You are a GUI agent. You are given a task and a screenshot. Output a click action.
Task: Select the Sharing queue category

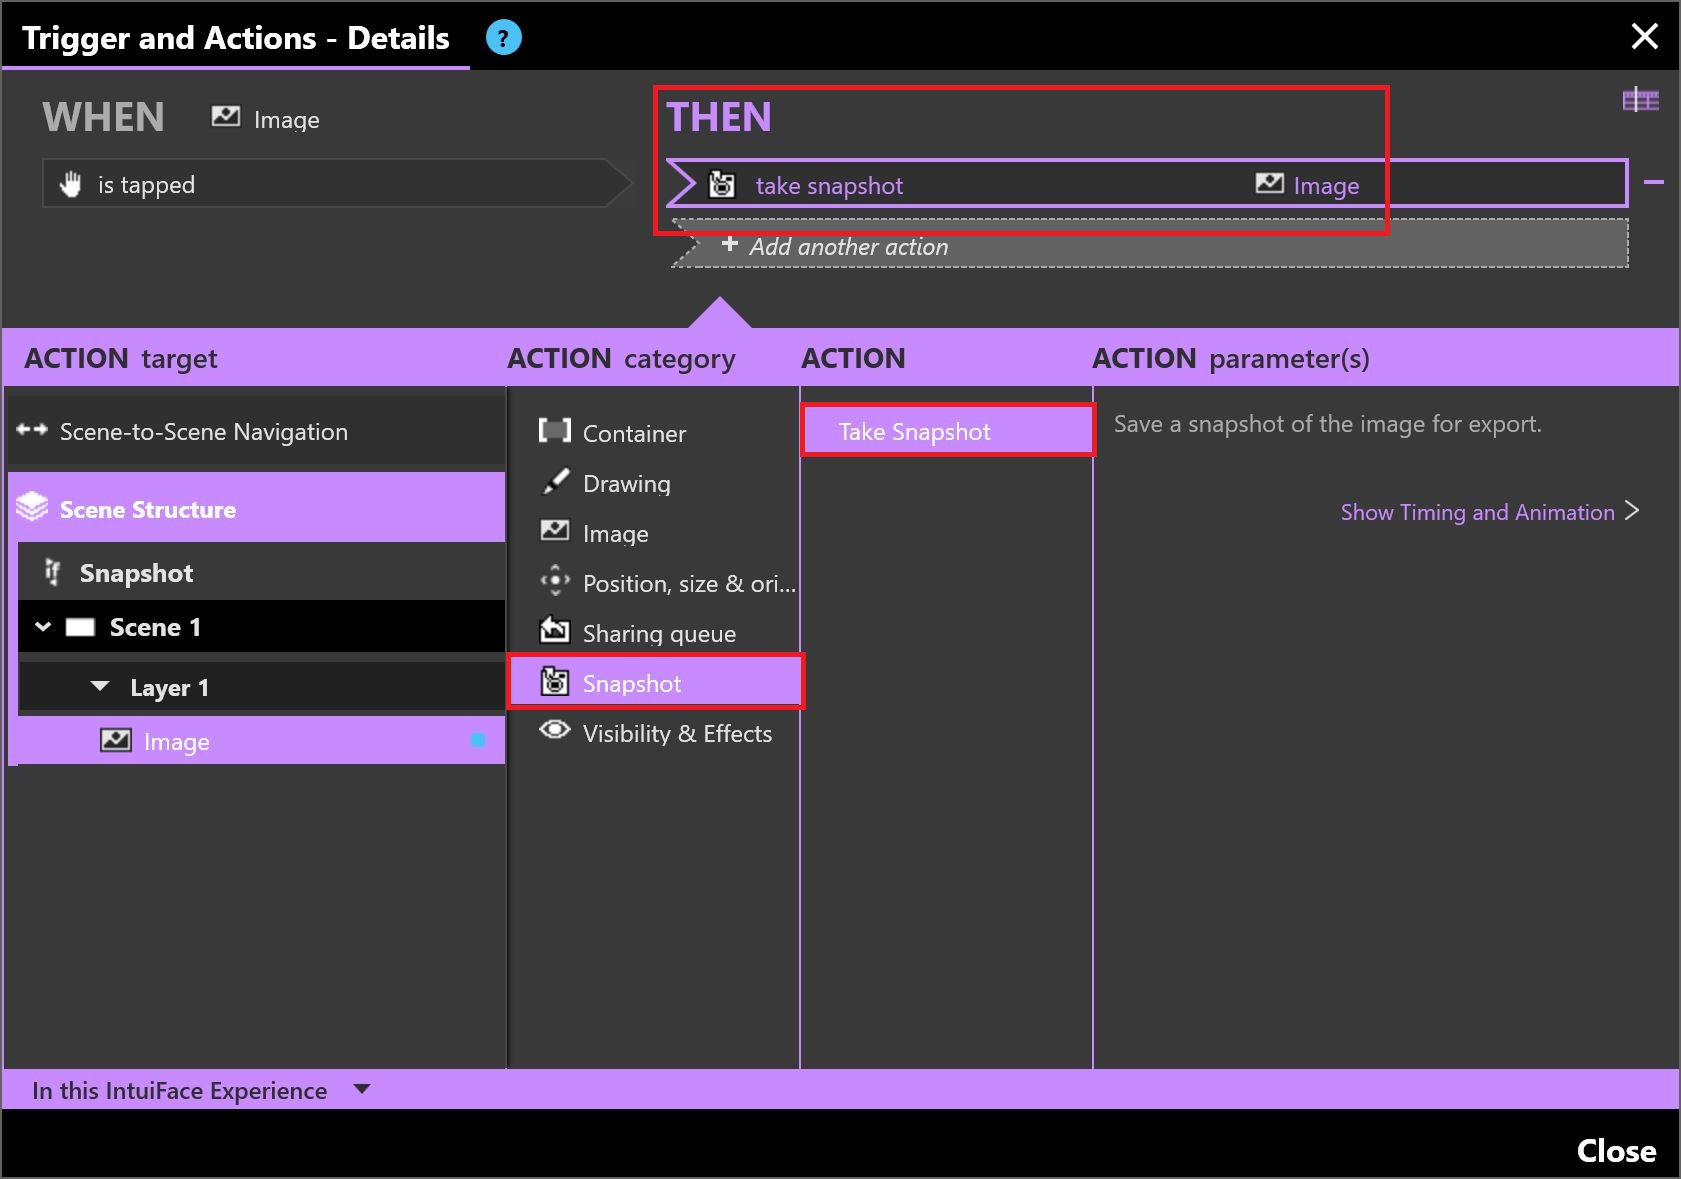[x=658, y=634]
